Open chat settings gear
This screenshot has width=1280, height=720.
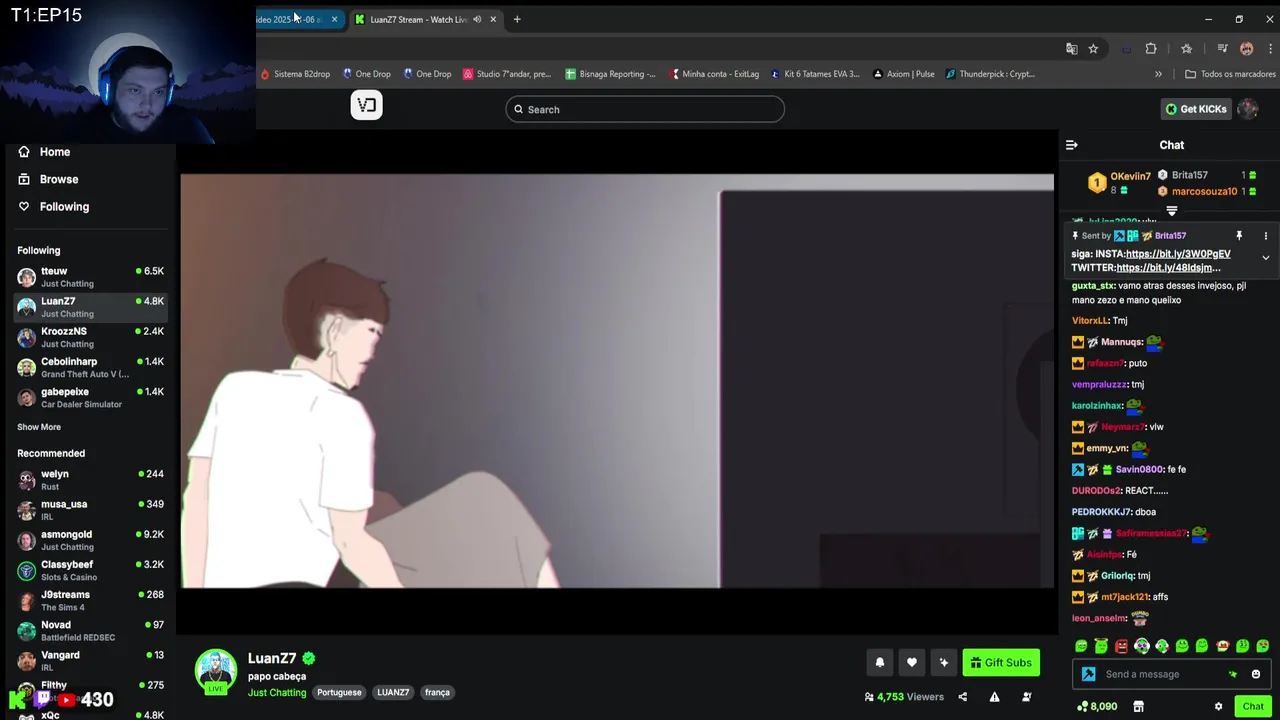[1218, 706]
